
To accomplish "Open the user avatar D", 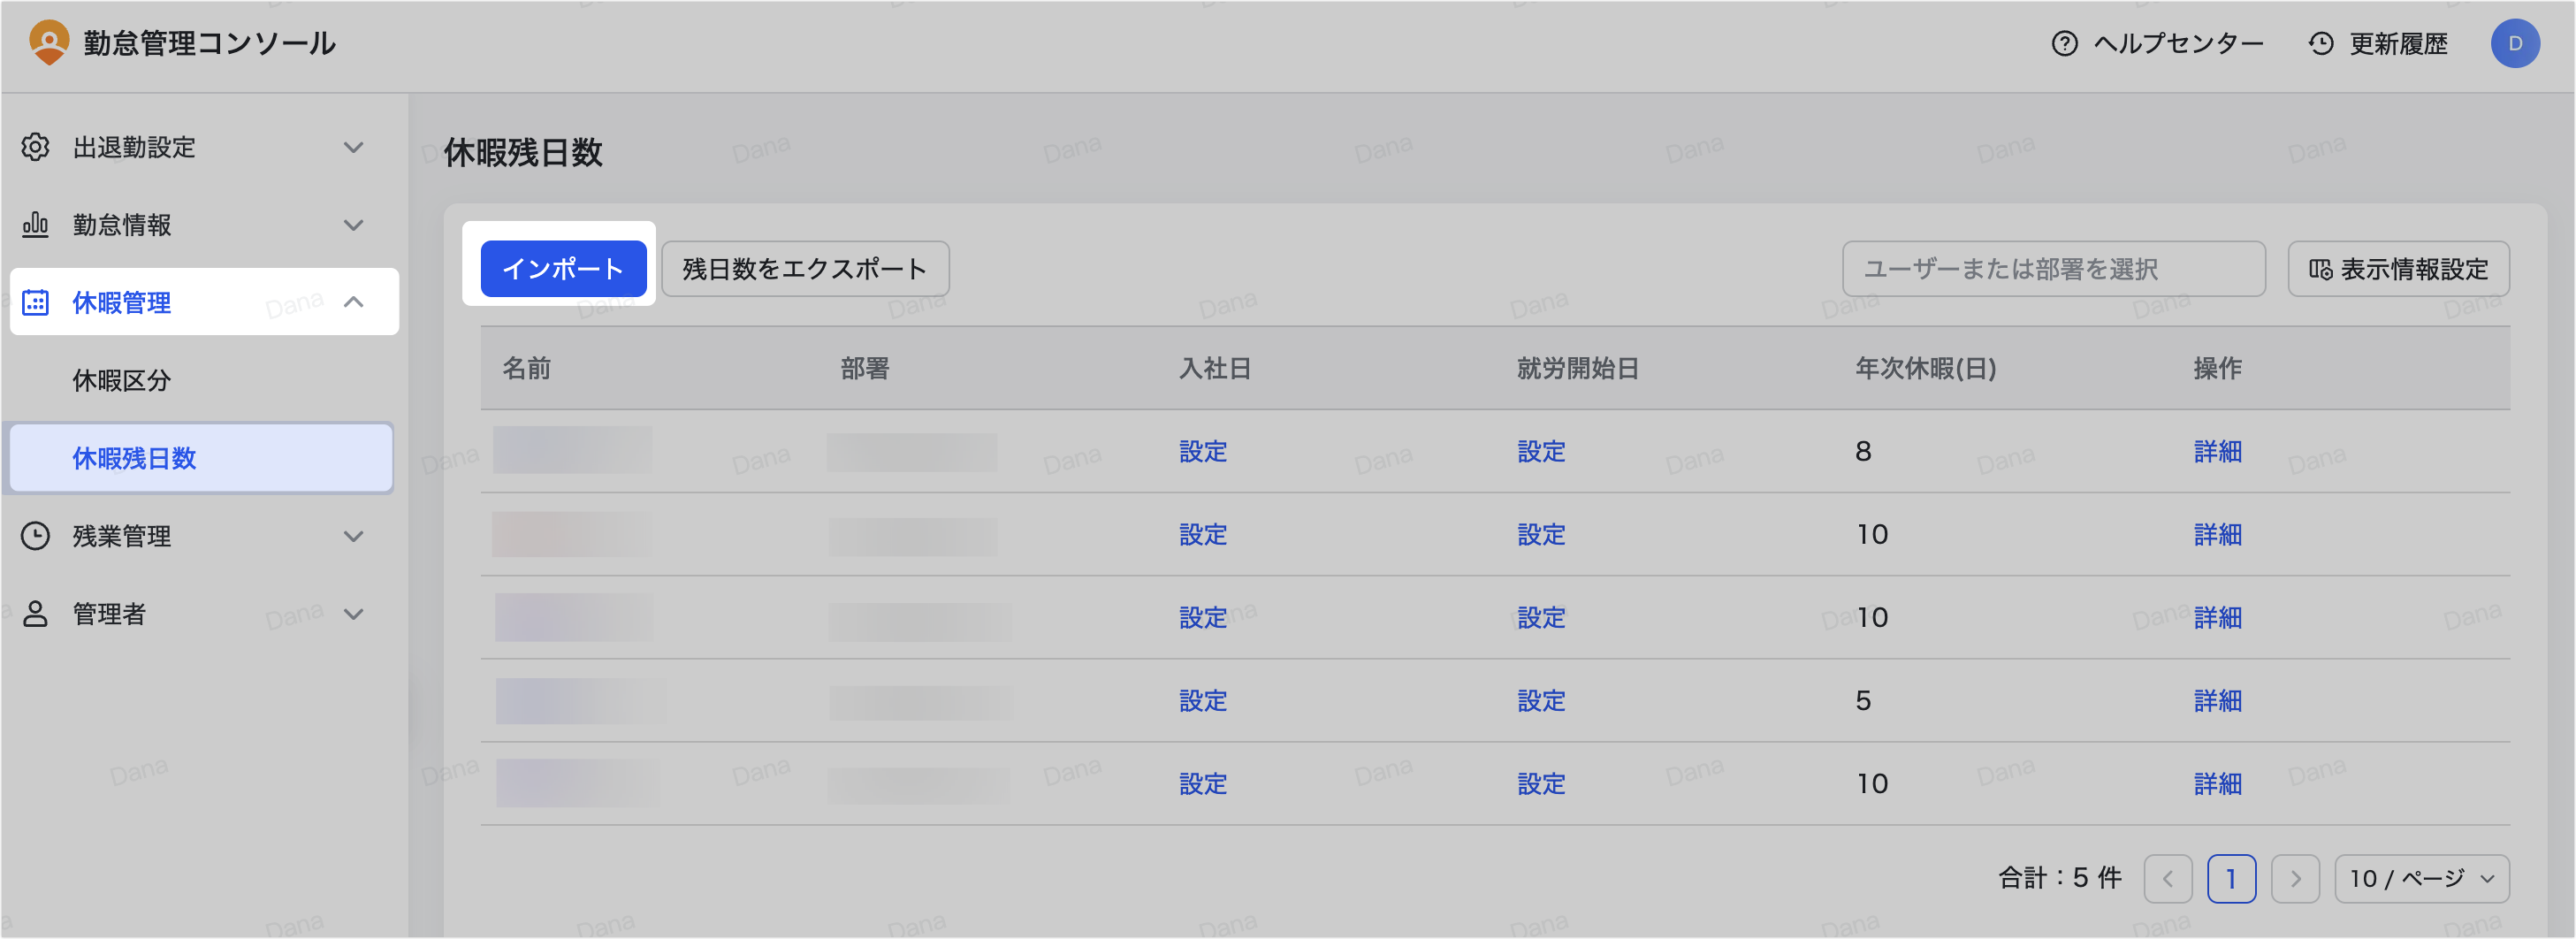I will pyautogui.click(x=2514, y=44).
